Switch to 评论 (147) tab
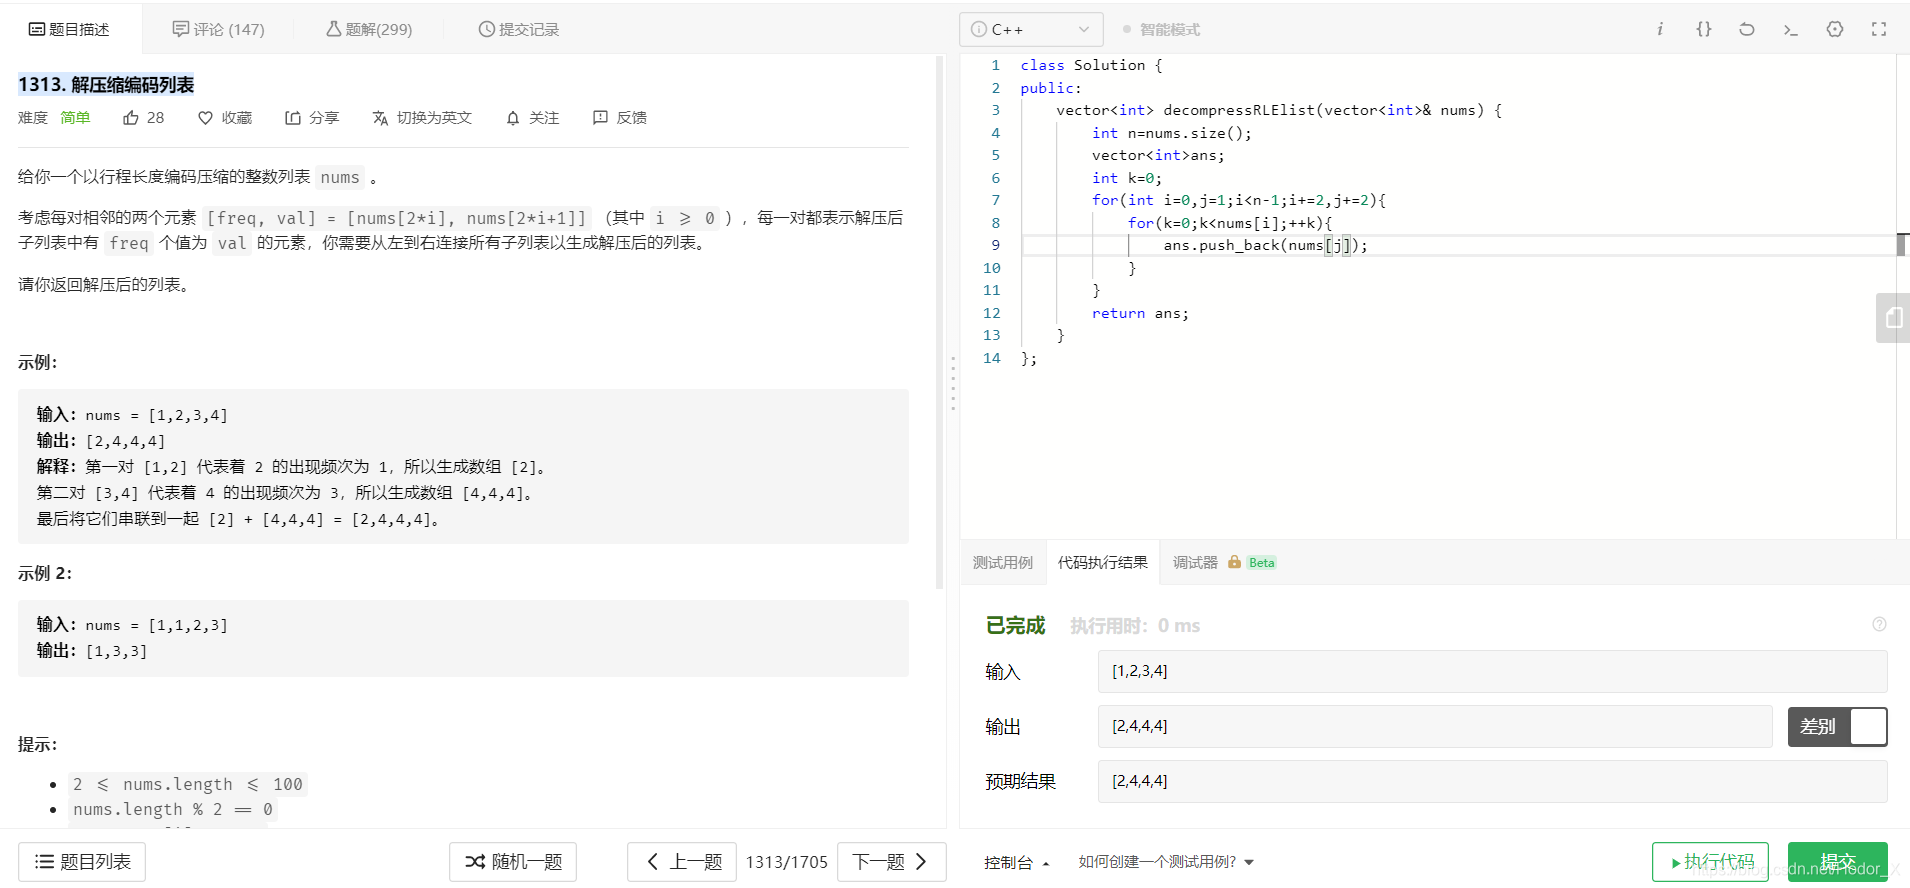1910x888 pixels. click(x=218, y=30)
